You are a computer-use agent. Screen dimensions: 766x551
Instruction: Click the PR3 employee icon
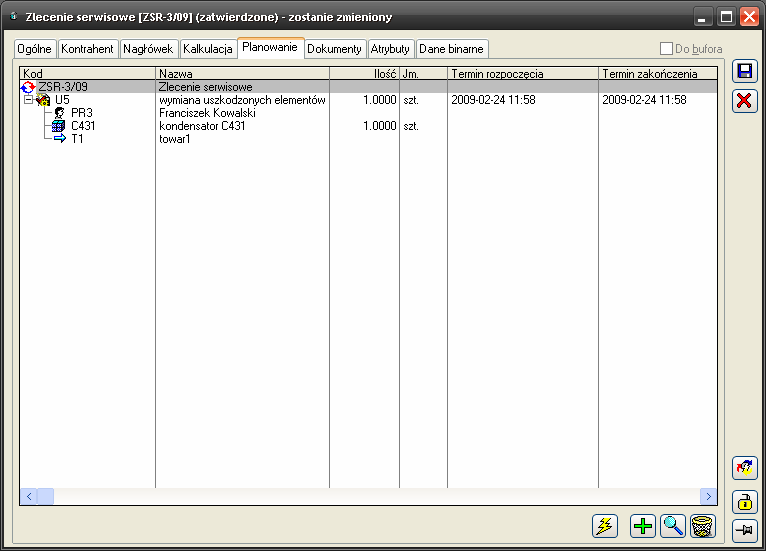59,113
